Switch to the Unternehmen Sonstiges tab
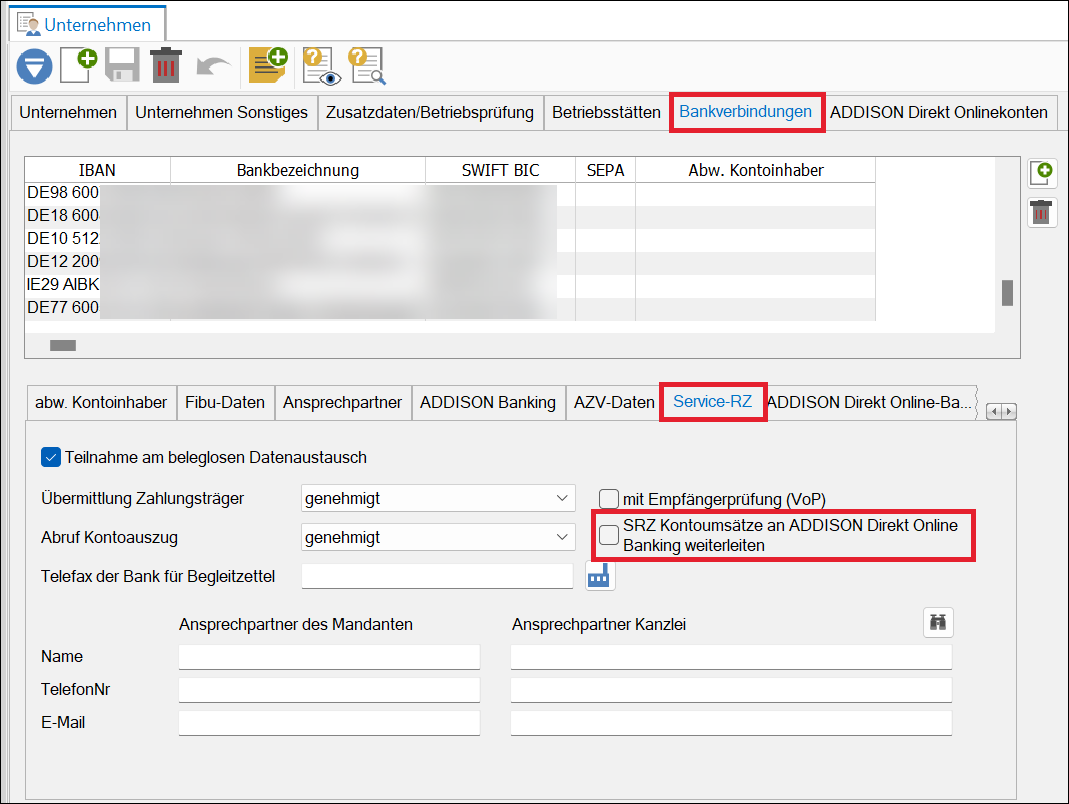This screenshot has height=804, width=1069. [x=222, y=113]
